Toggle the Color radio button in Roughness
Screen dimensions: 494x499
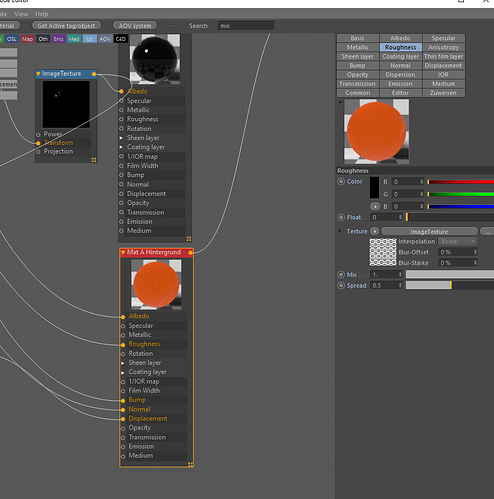point(341,181)
